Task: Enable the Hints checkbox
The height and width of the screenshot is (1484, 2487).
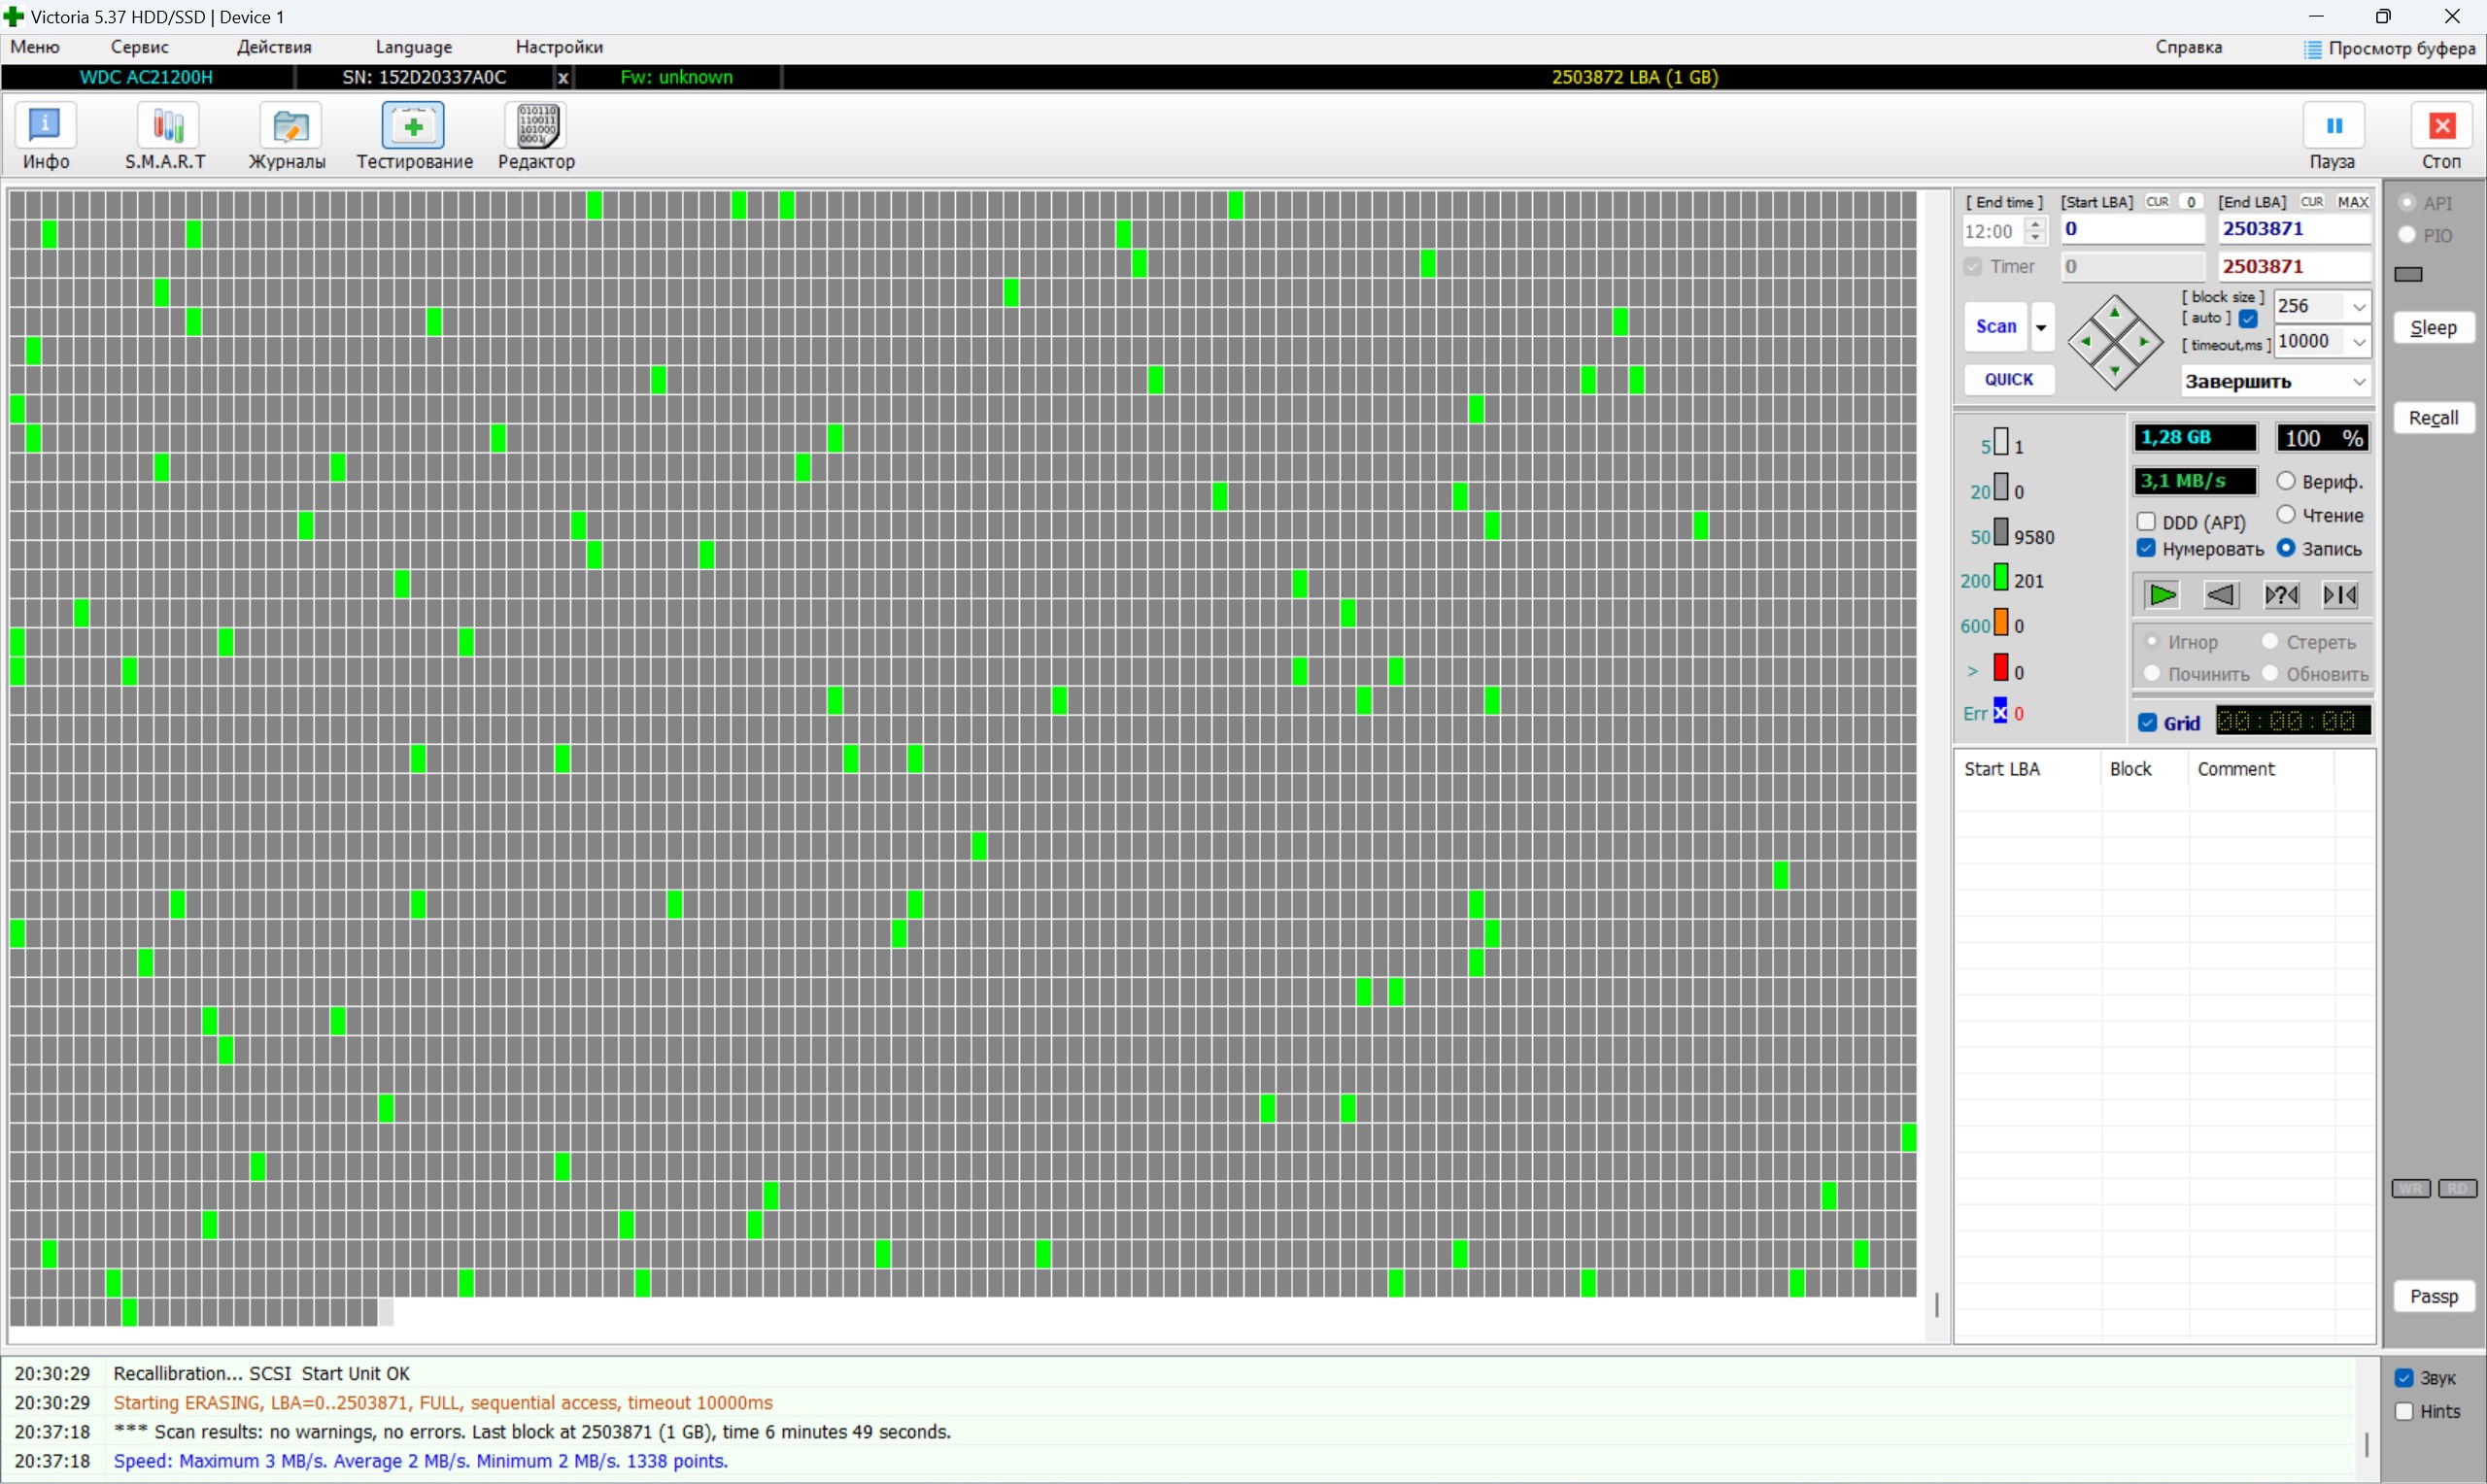Action: coord(2405,1412)
